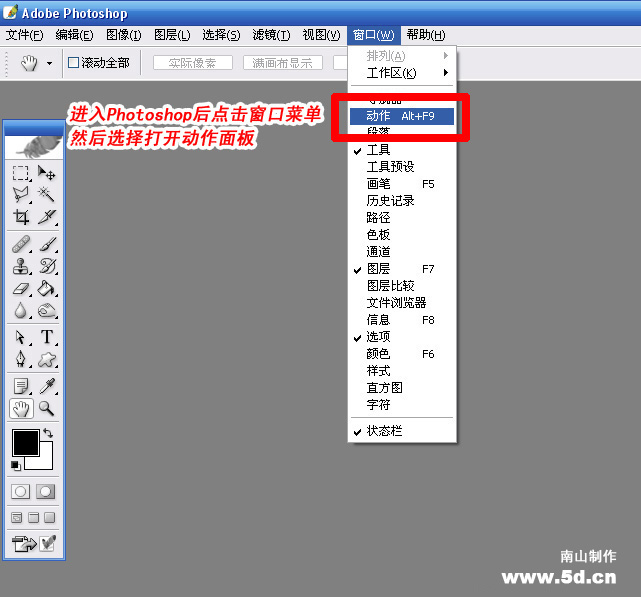Select the Polygonal Lasso tool
The image size is (641, 597).
tap(20, 195)
